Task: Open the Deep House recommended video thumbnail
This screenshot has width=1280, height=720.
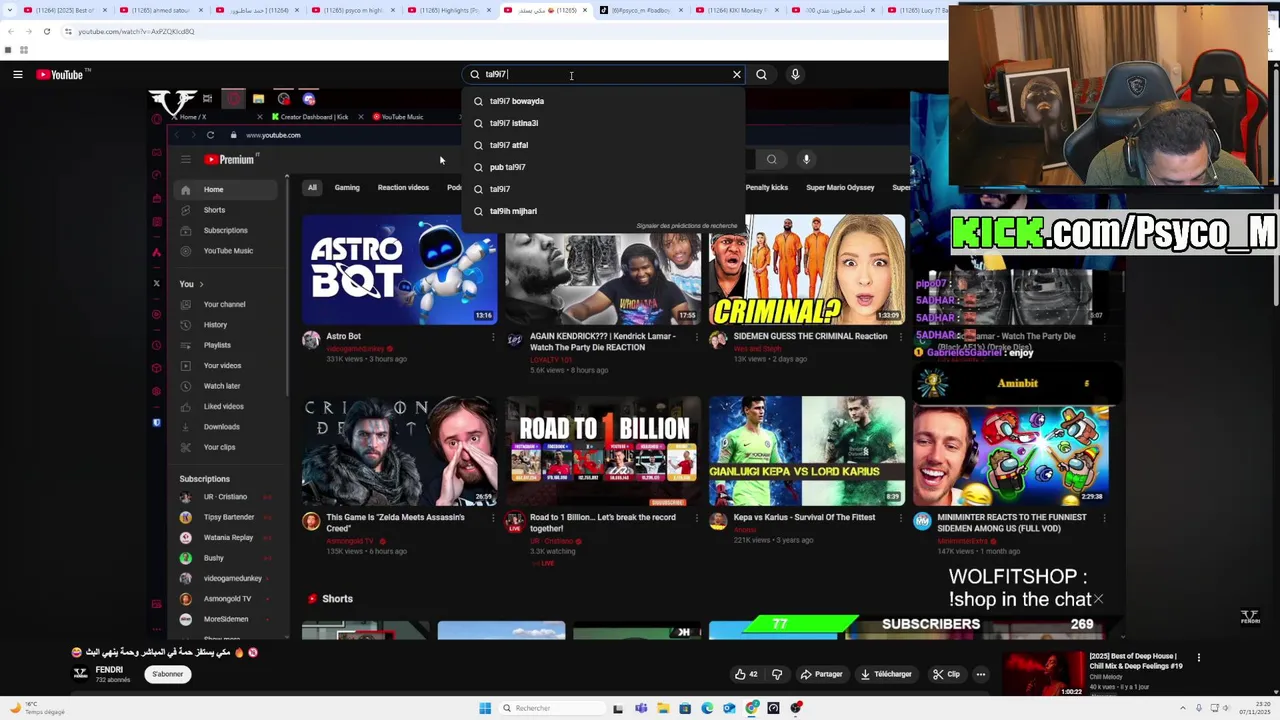Action: click(1043, 674)
